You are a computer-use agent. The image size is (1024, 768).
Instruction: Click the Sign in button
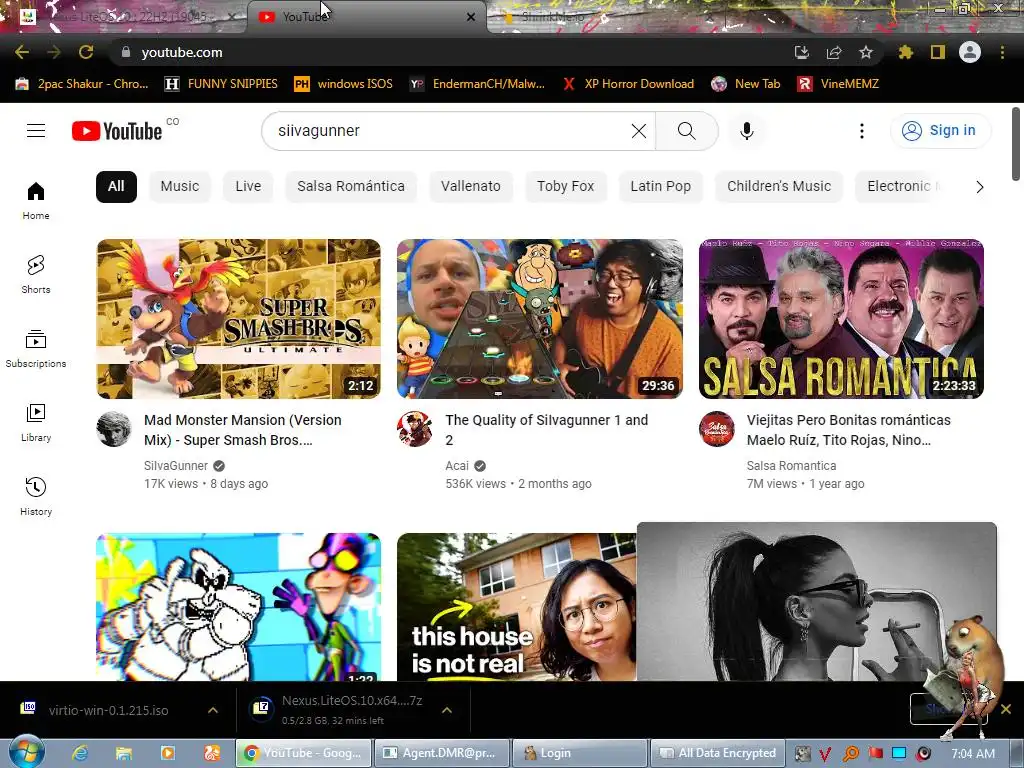click(x=940, y=131)
